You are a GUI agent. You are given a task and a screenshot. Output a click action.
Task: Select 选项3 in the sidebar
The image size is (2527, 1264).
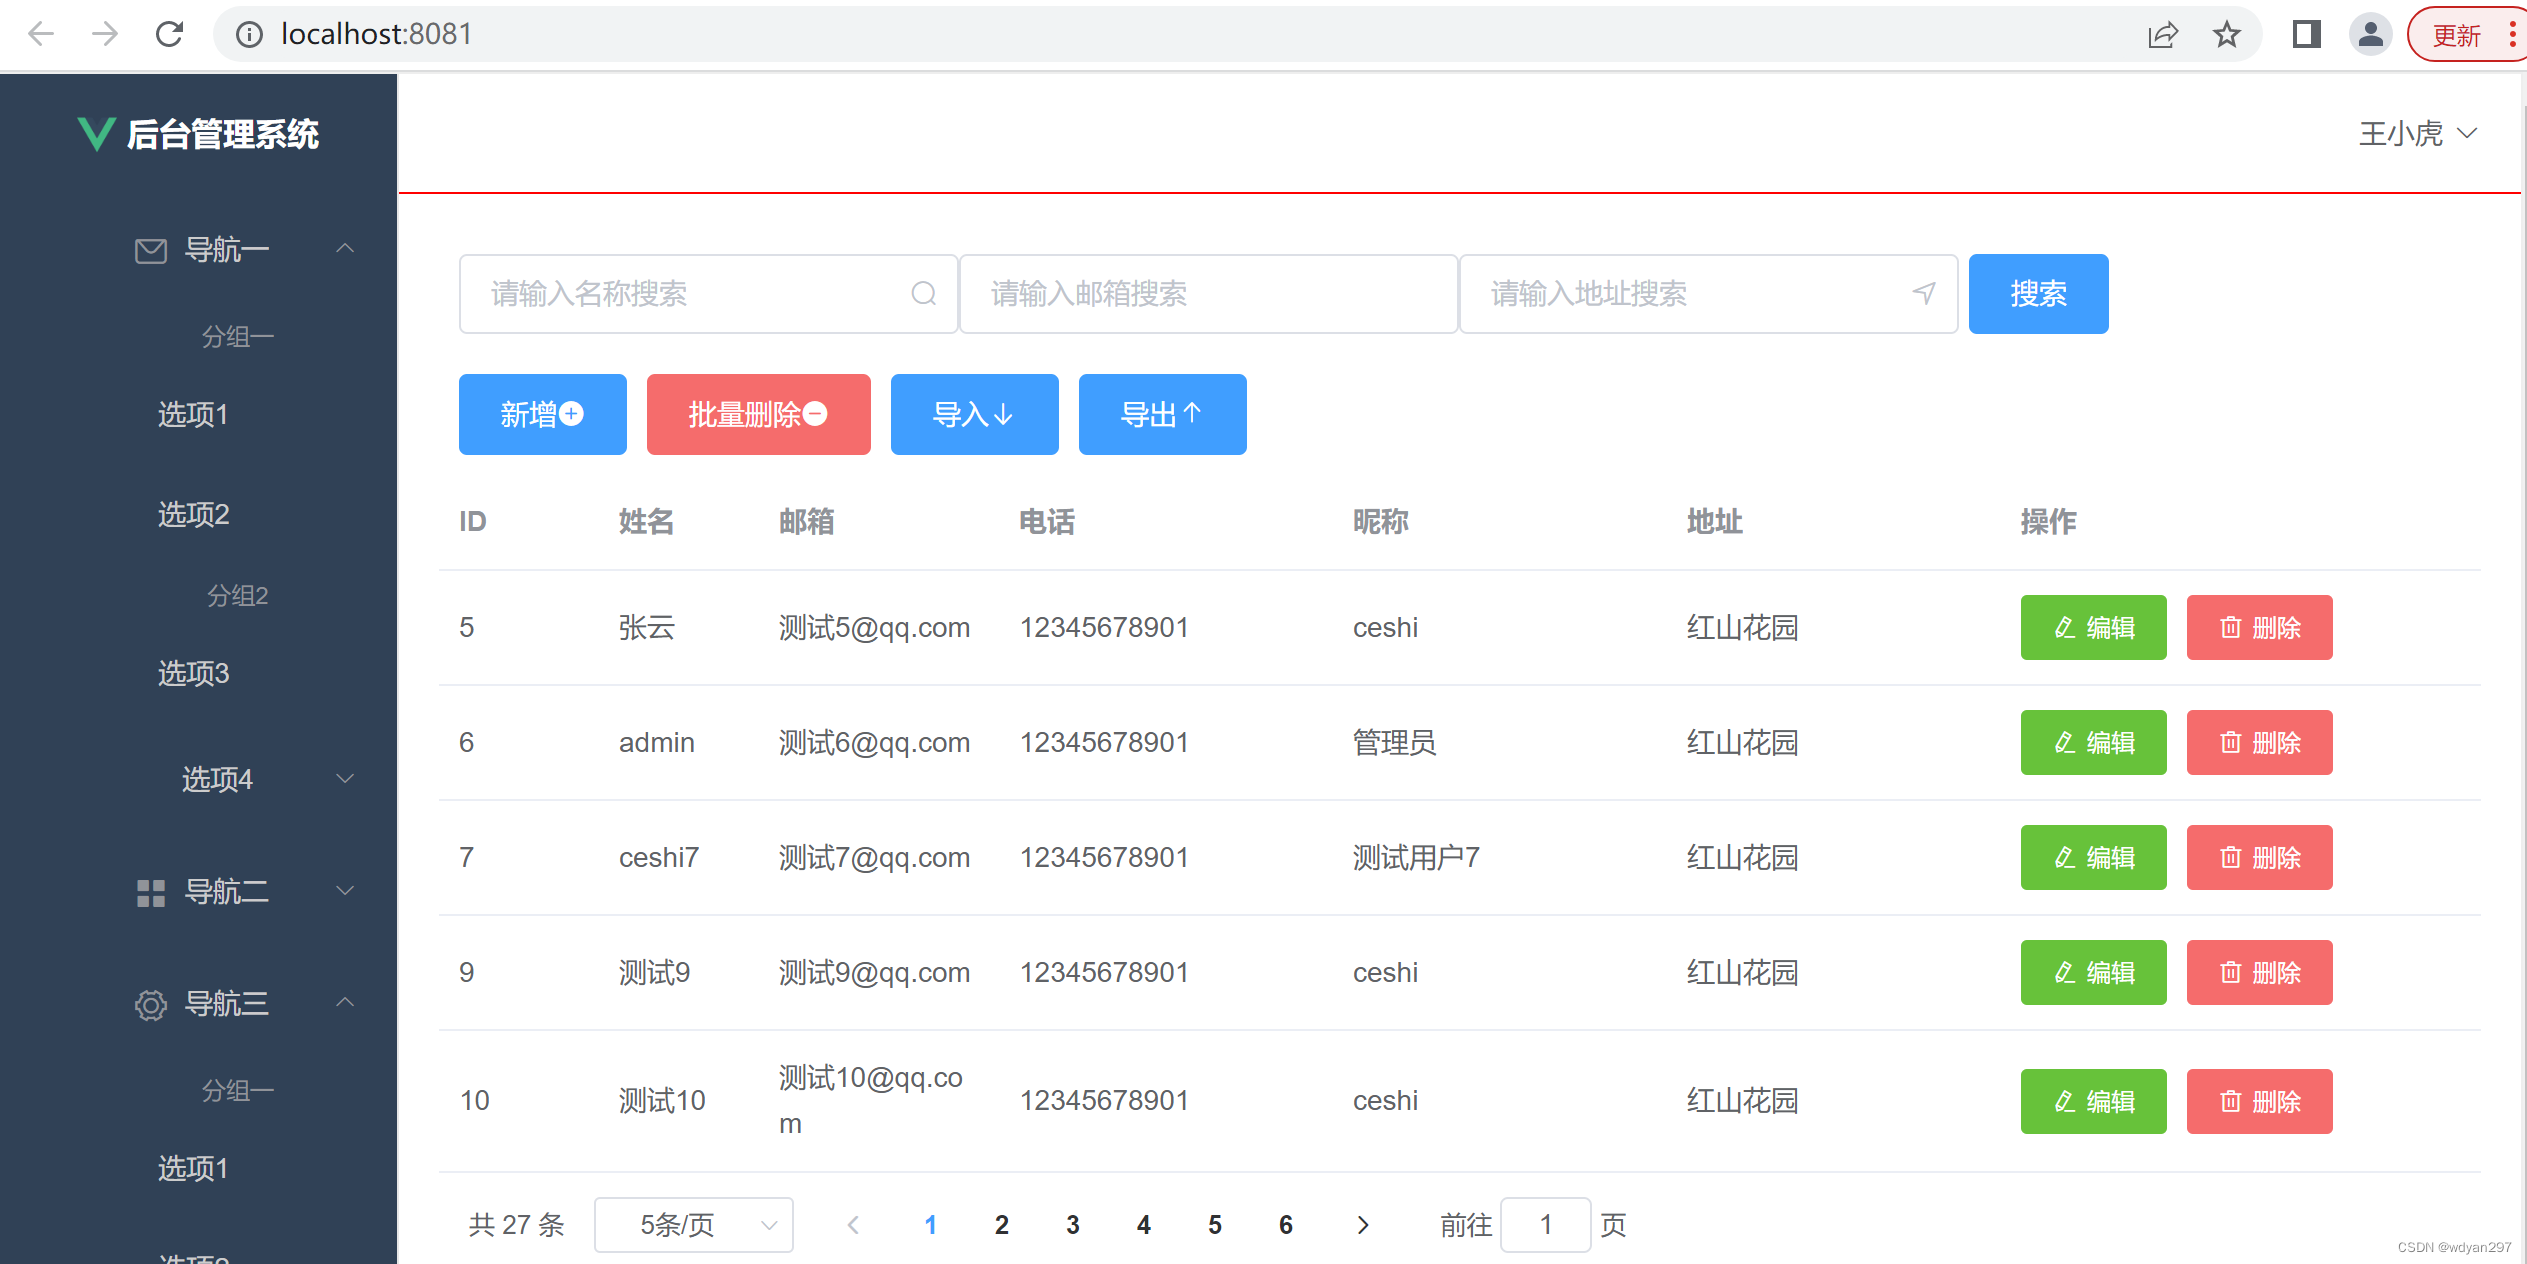click(x=194, y=674)
